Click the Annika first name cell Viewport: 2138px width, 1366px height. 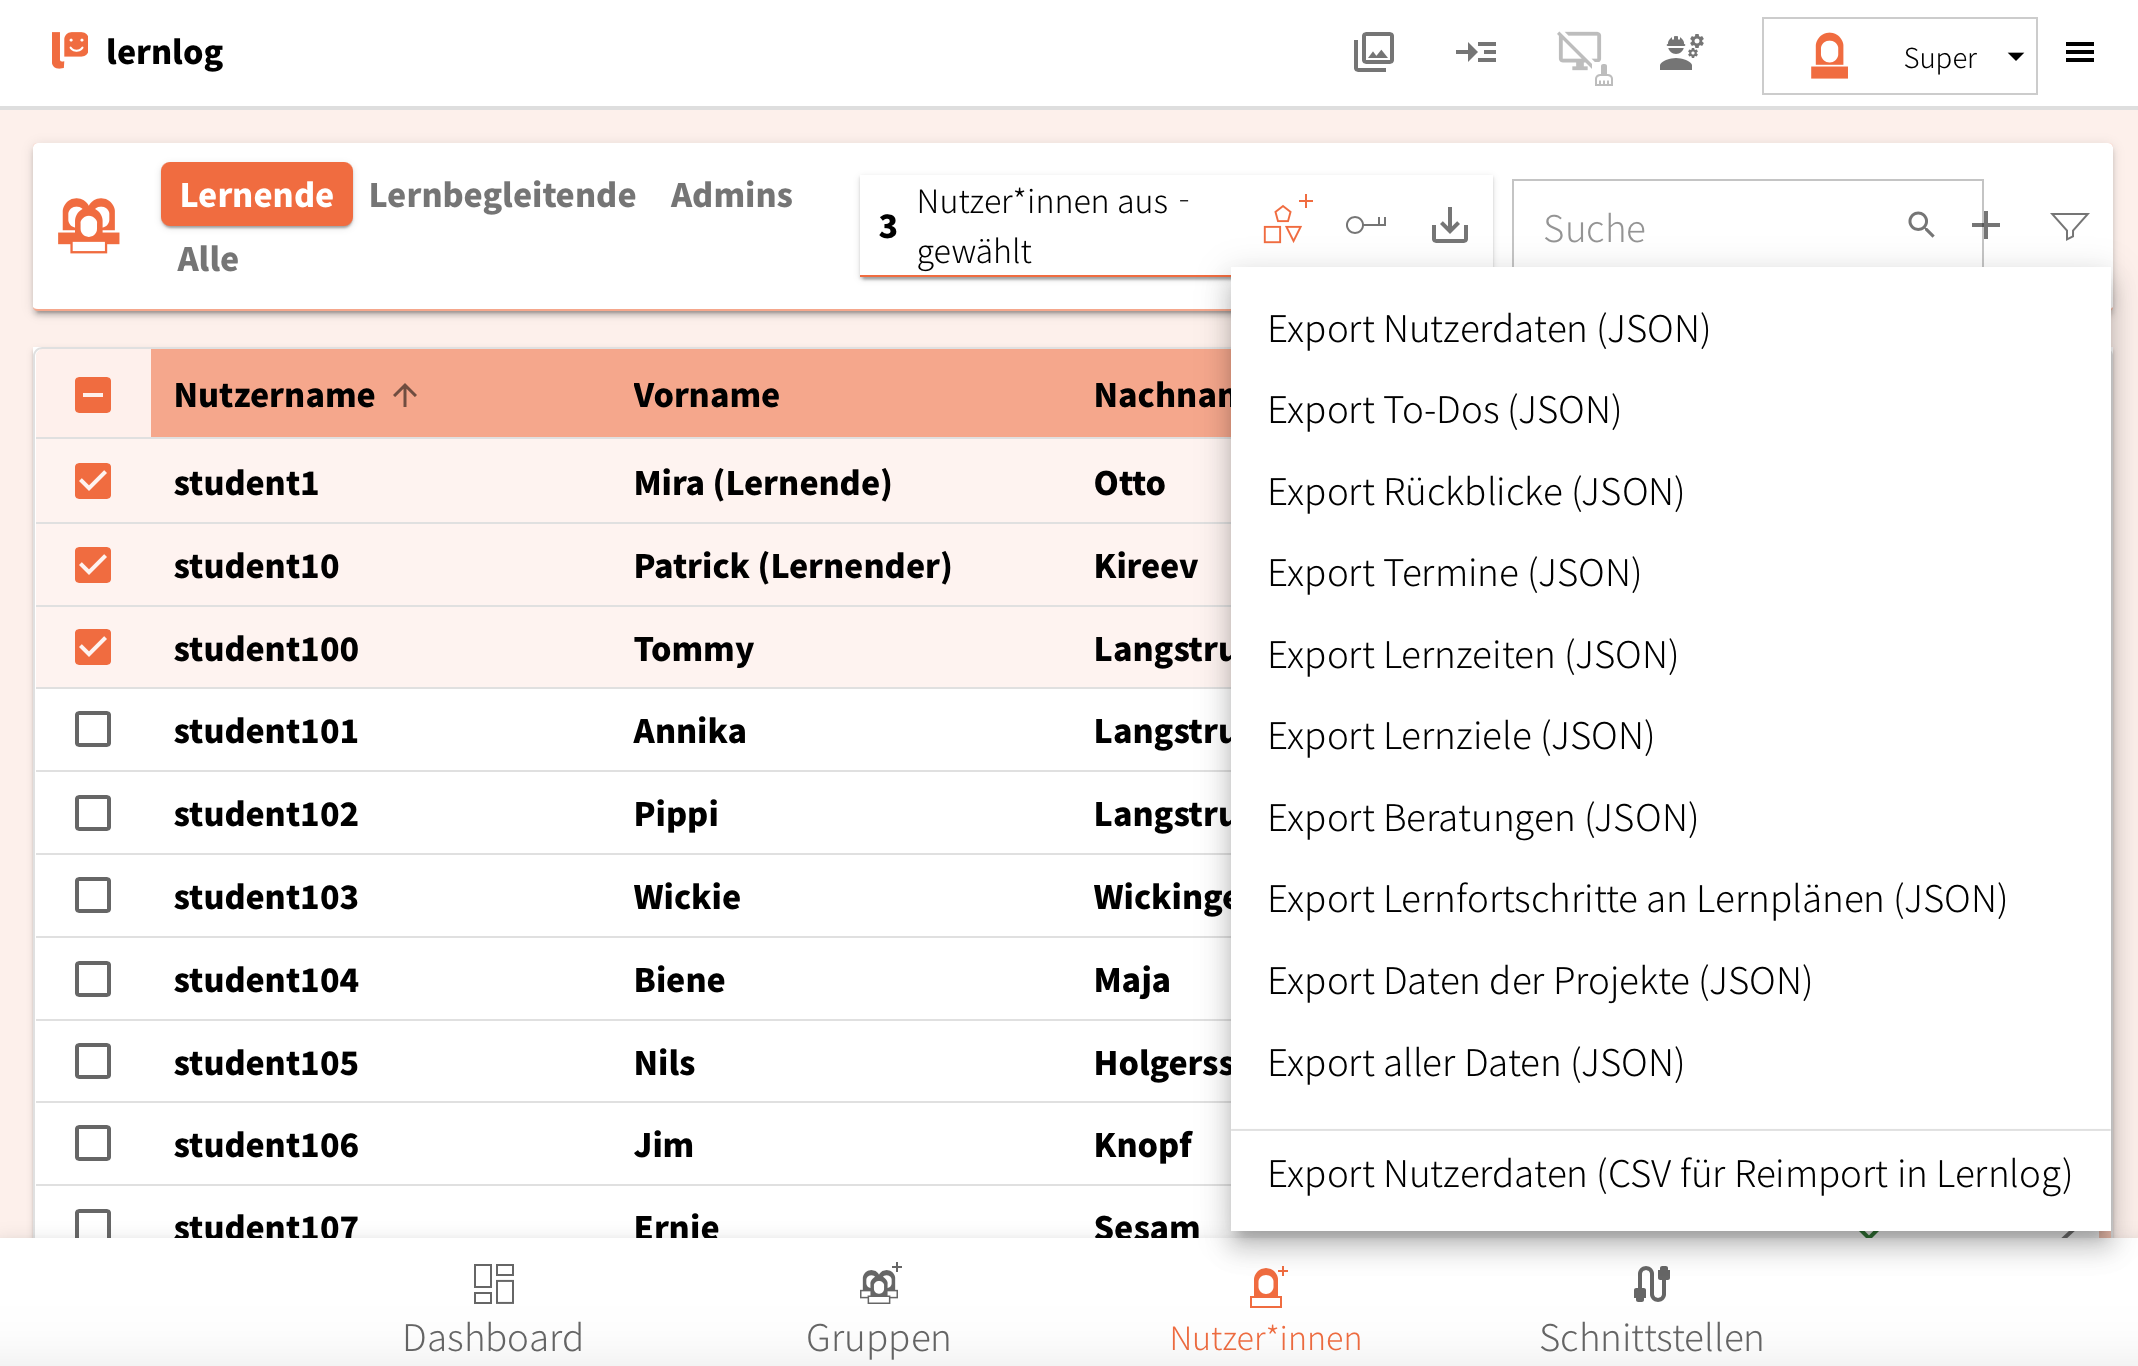[x=690, y=731]
